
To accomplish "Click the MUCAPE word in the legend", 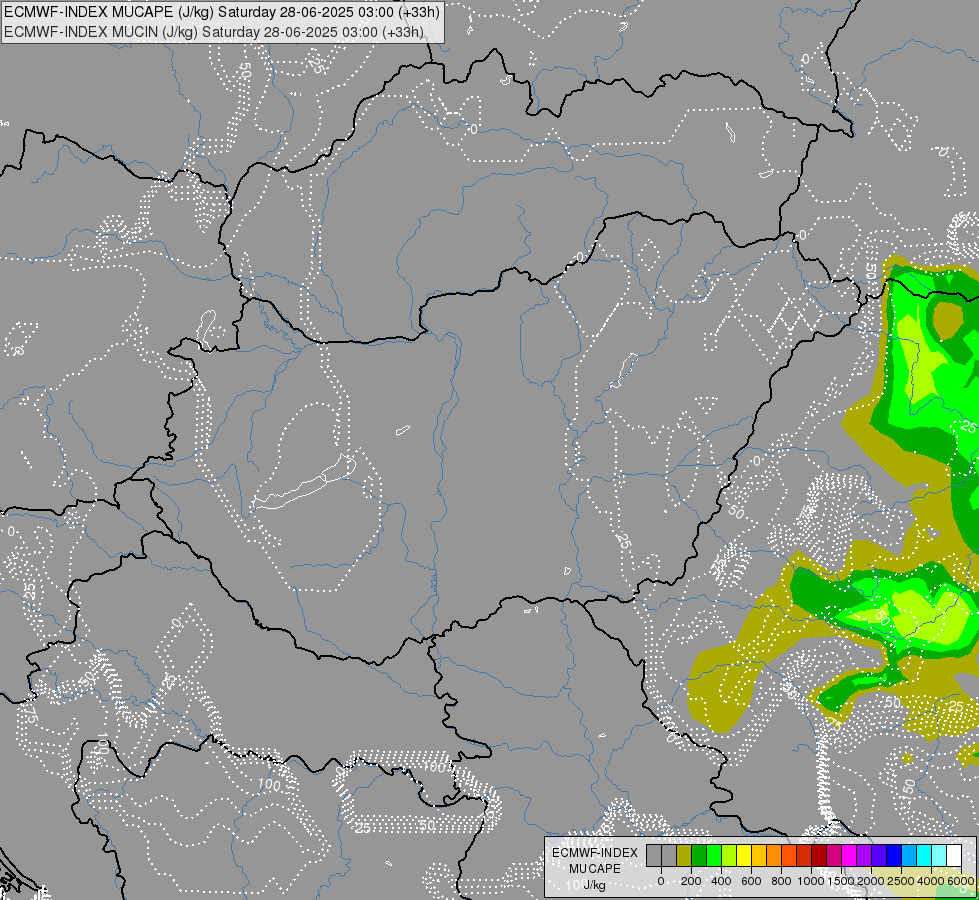I will point(595,869).
